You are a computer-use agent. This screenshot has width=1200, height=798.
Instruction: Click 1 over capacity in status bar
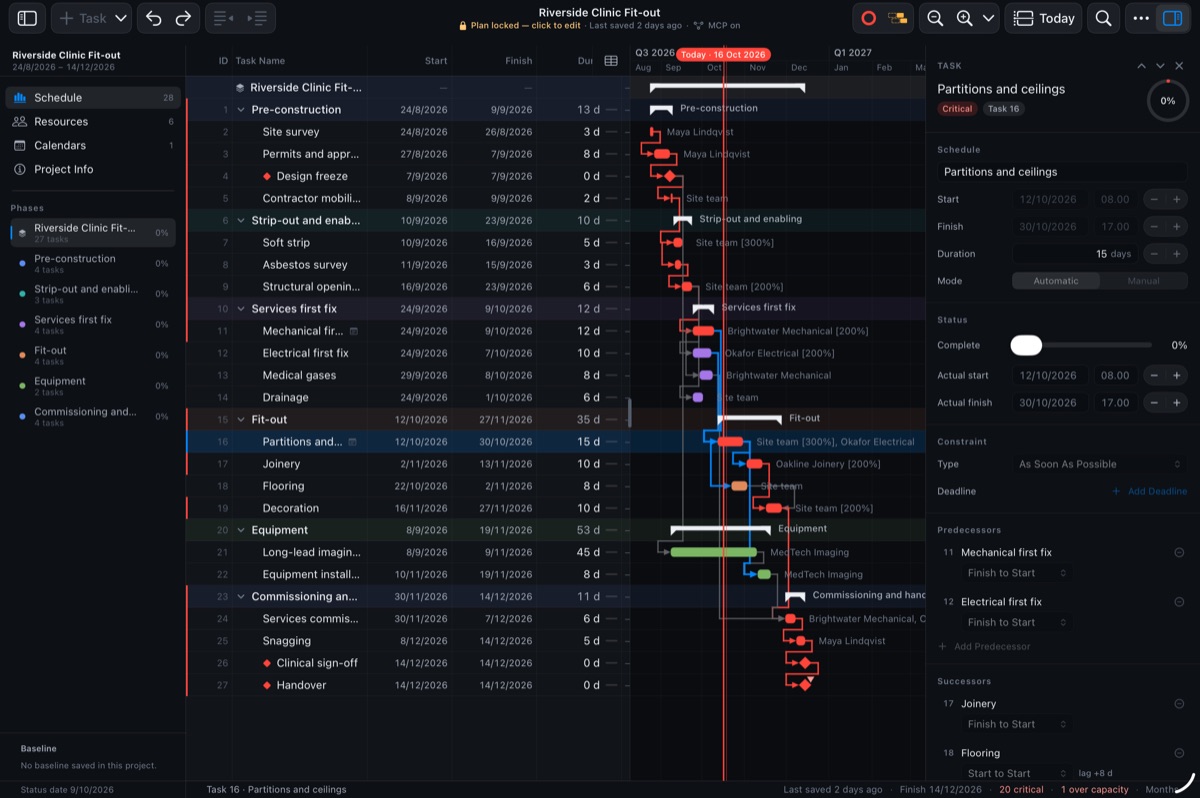click(x=1095, y=790)
